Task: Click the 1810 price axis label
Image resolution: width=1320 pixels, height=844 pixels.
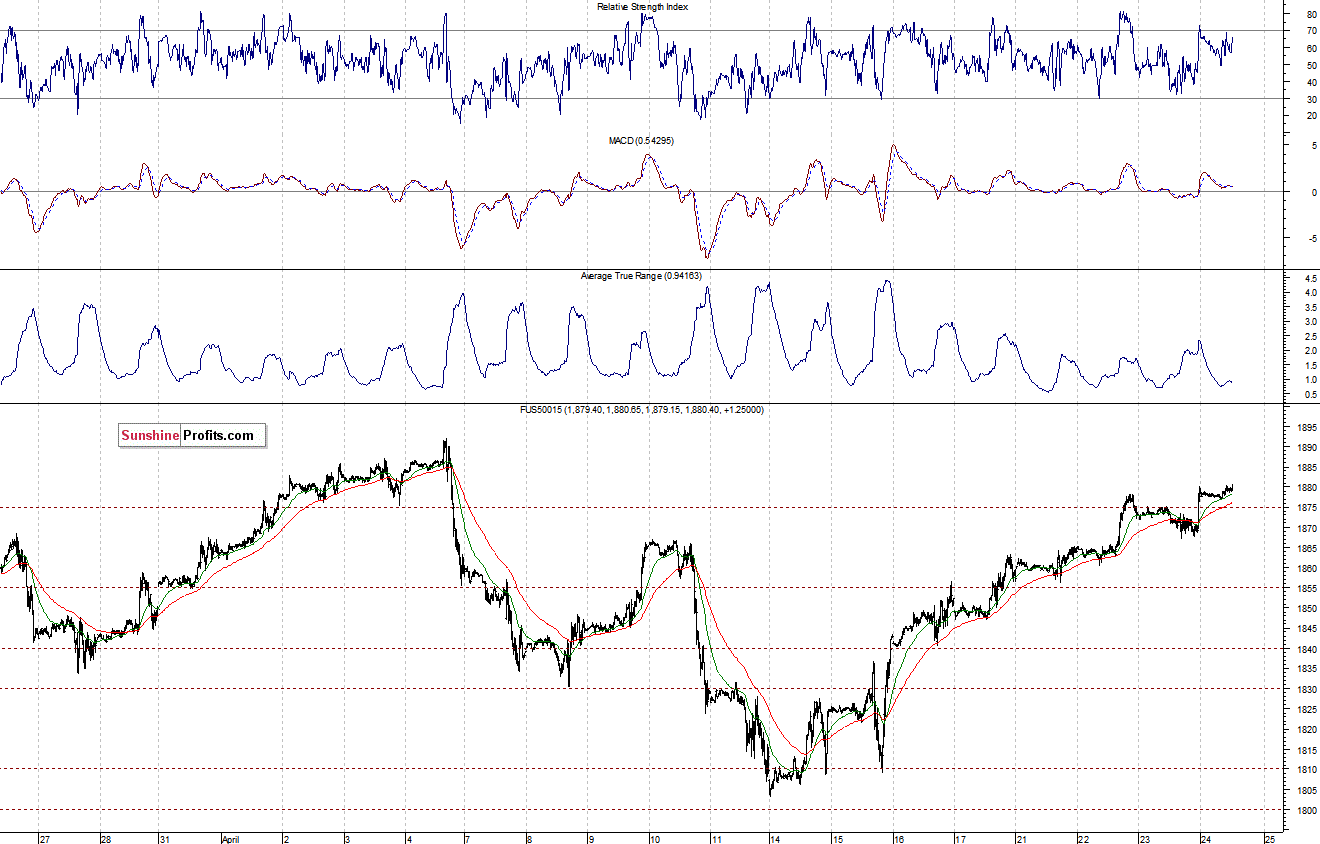Action: point(1308,770)
